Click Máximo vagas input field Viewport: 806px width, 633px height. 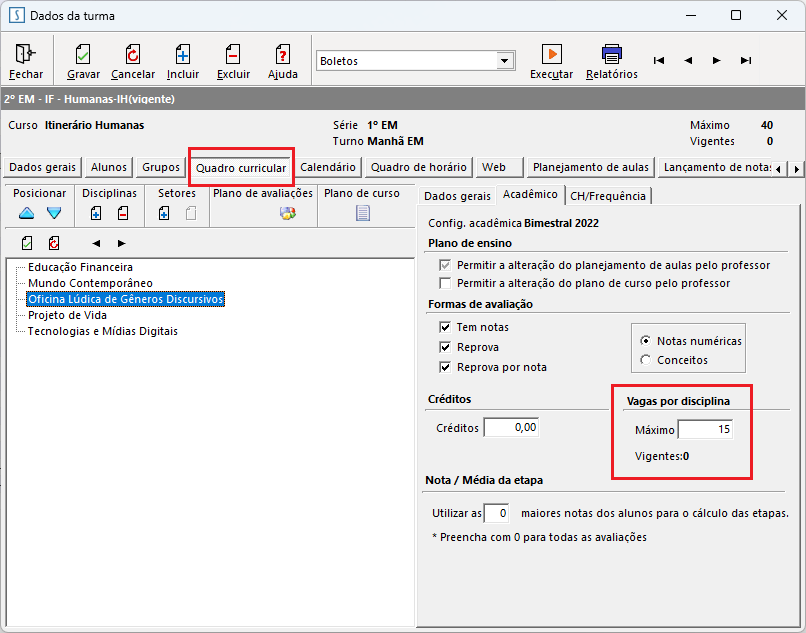click(705, 429)
